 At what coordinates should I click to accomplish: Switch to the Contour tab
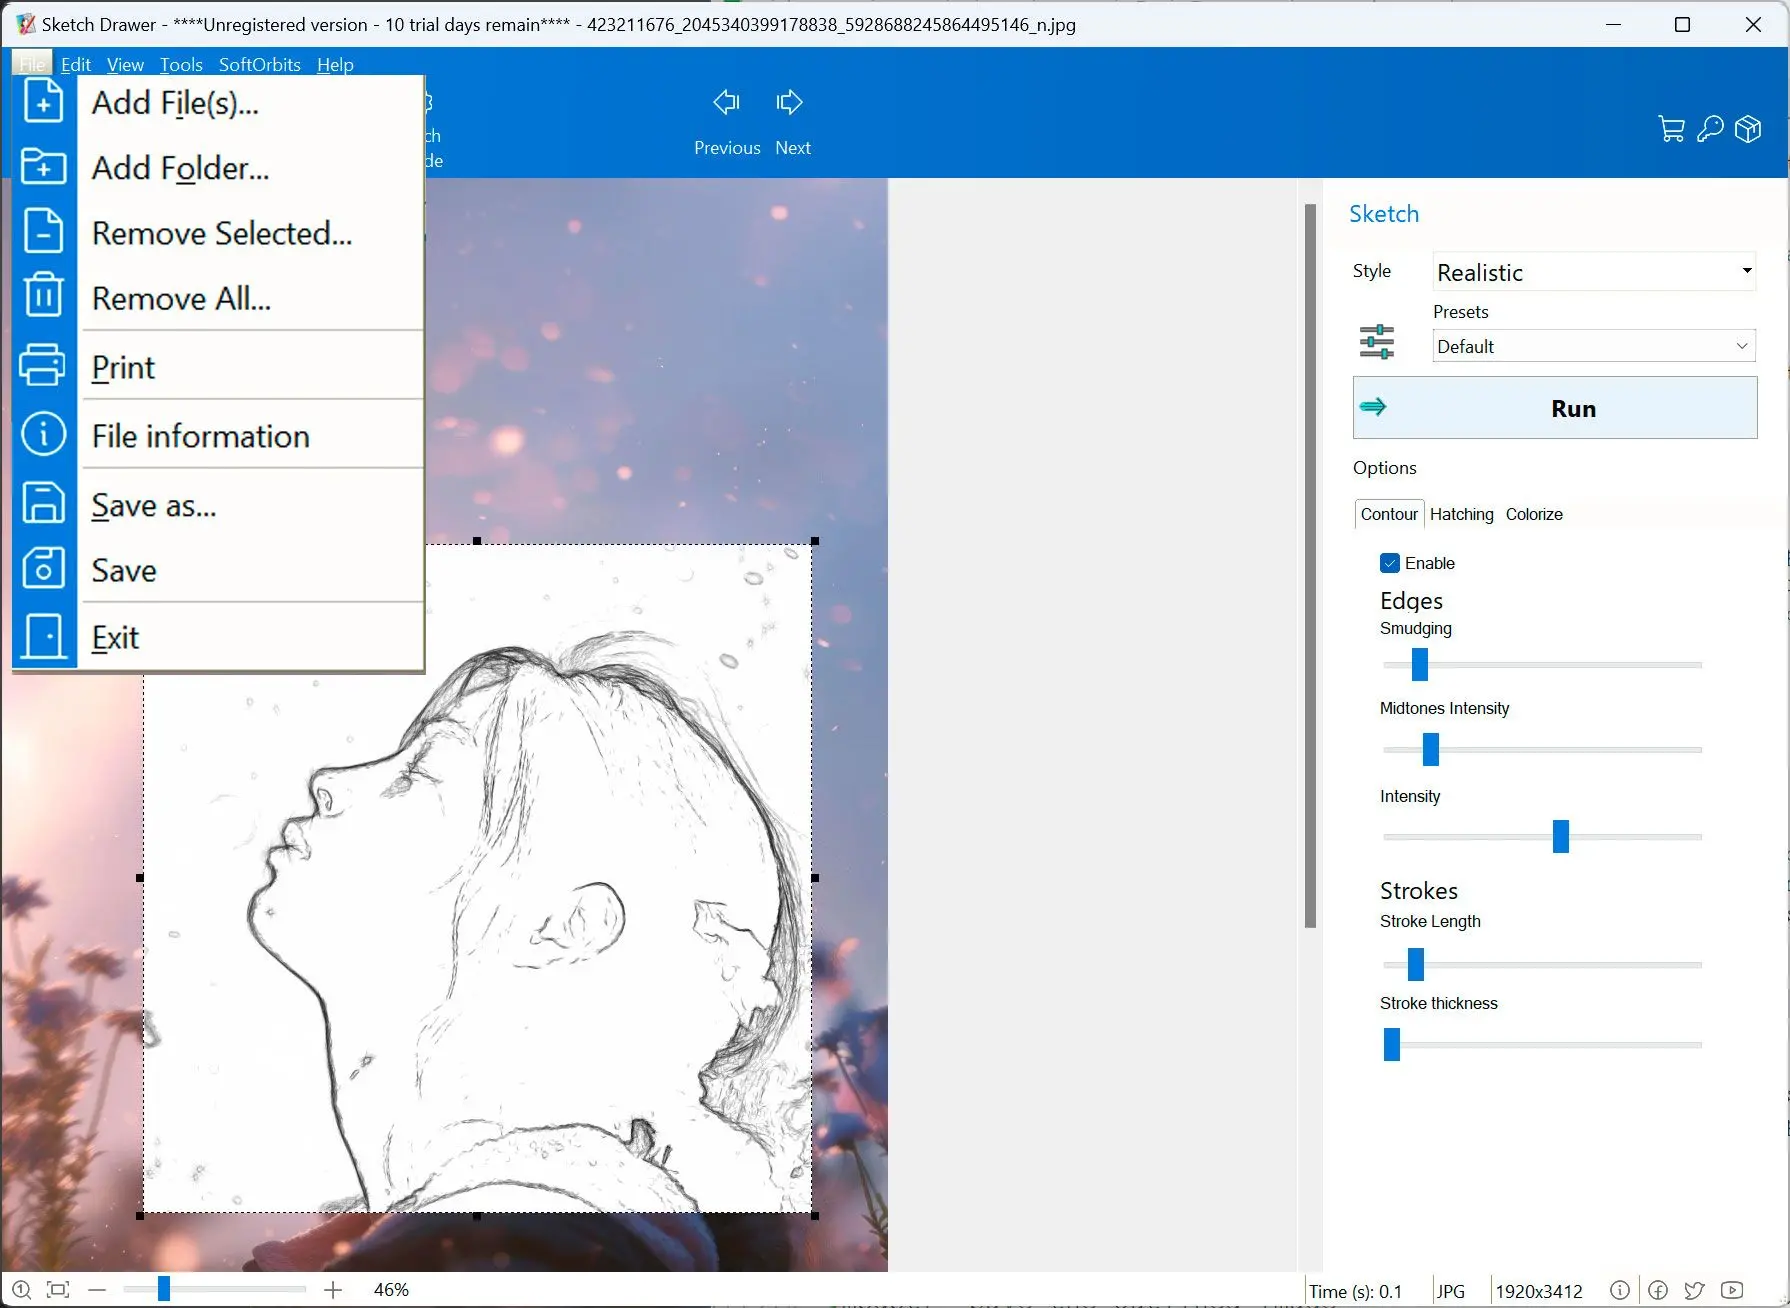[x=1389, y=514]
